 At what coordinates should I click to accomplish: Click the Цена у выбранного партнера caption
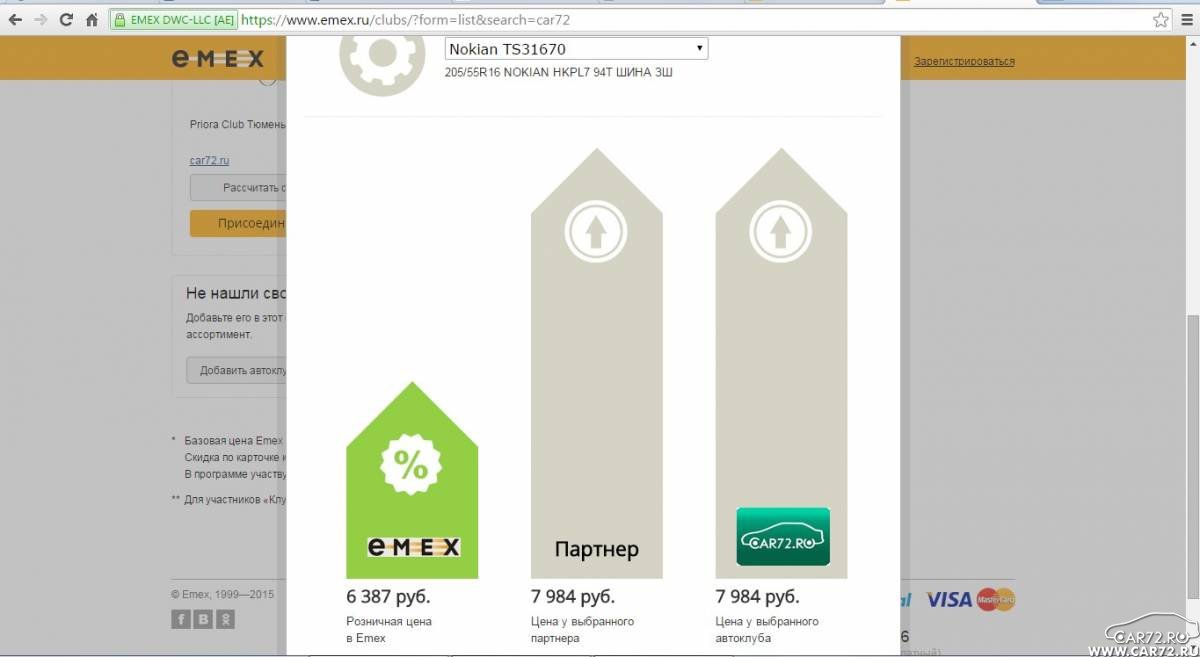[582, 629]
